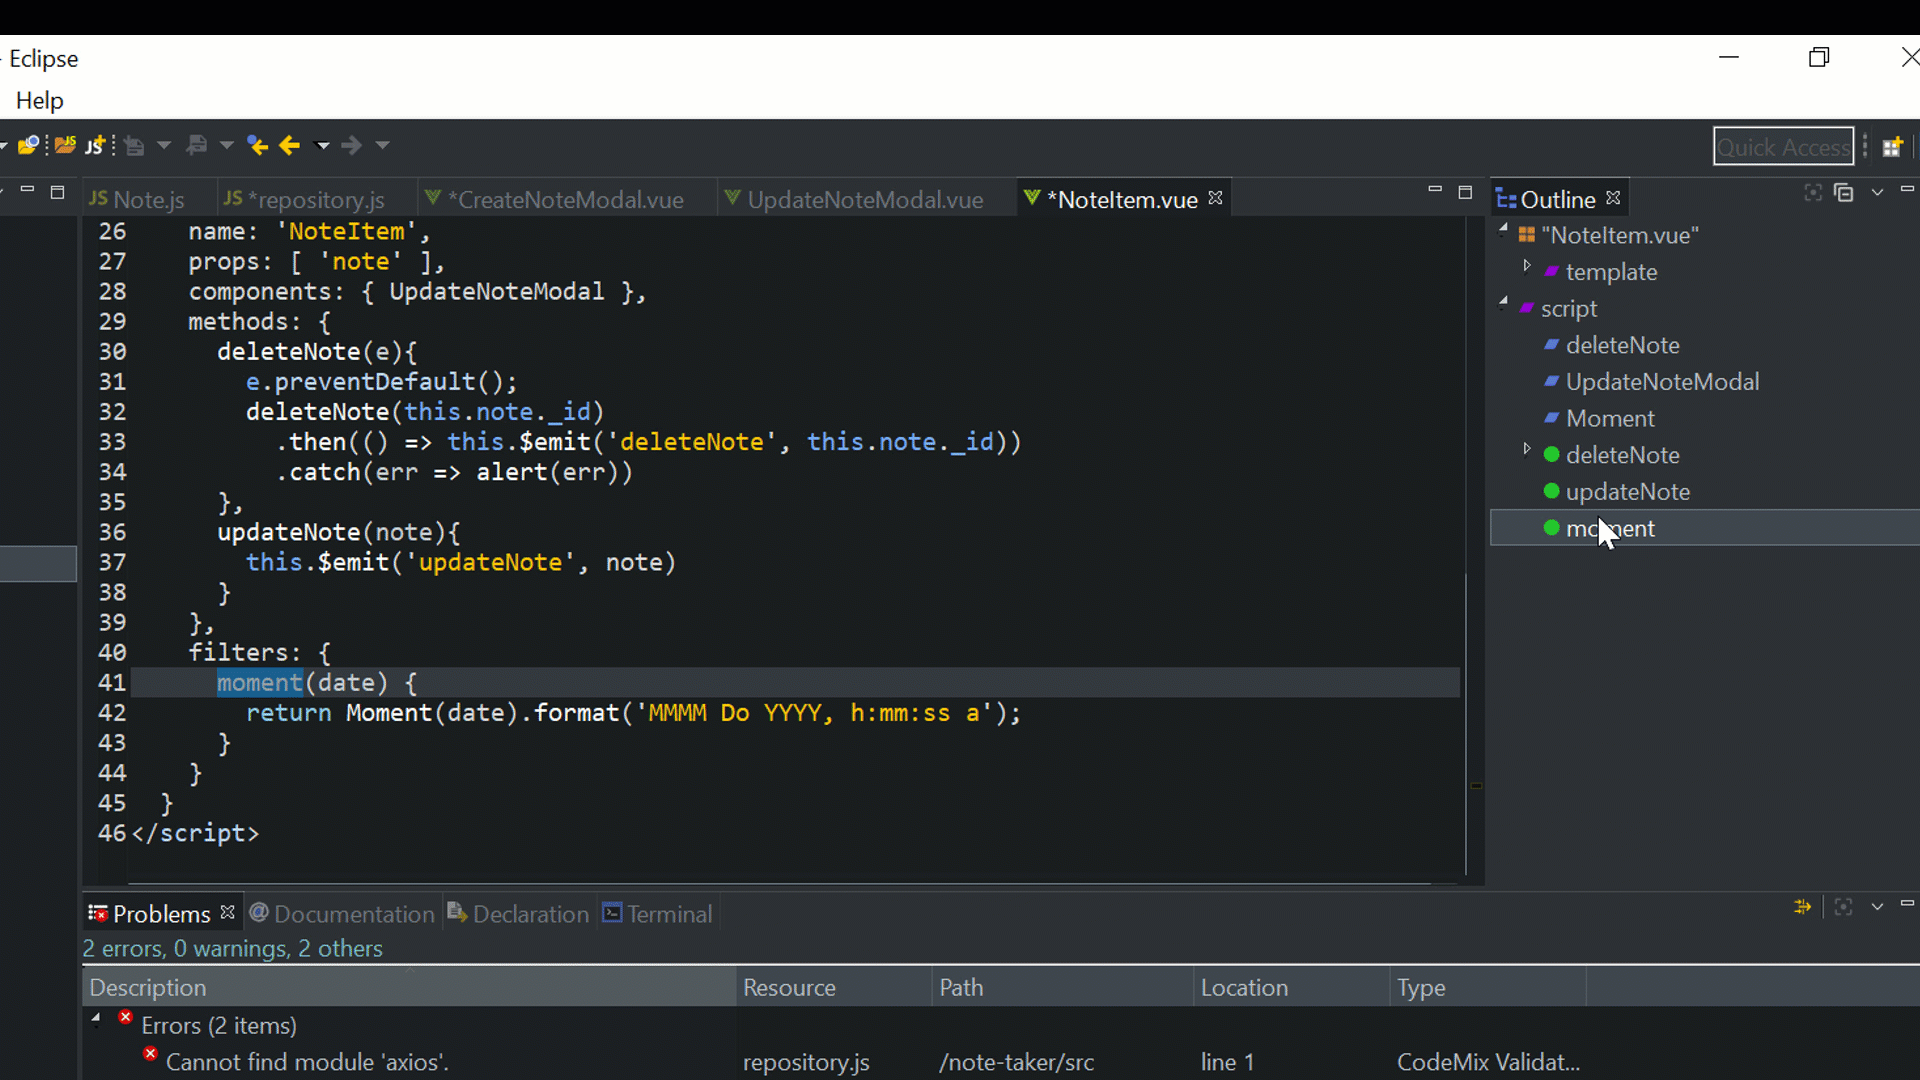The width and height of the screenshot is (1920, 1080).
Task: Open the Help menu
Action: pos(39,101)
